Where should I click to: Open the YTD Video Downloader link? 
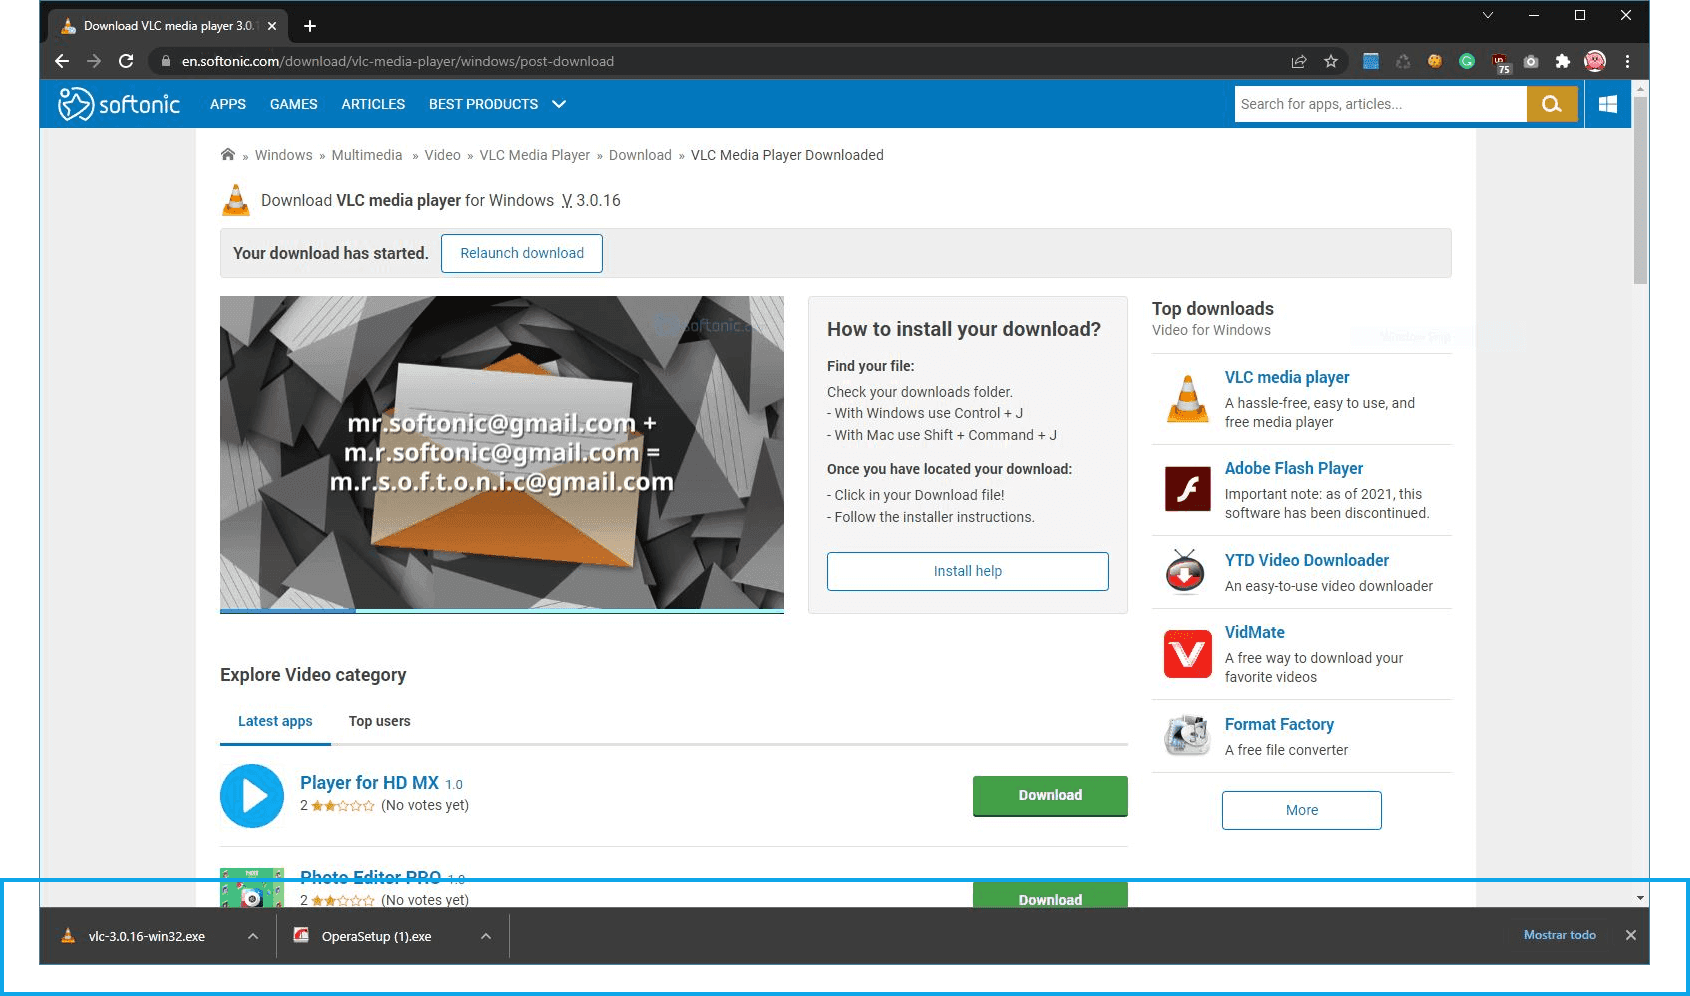(1306, 560)
